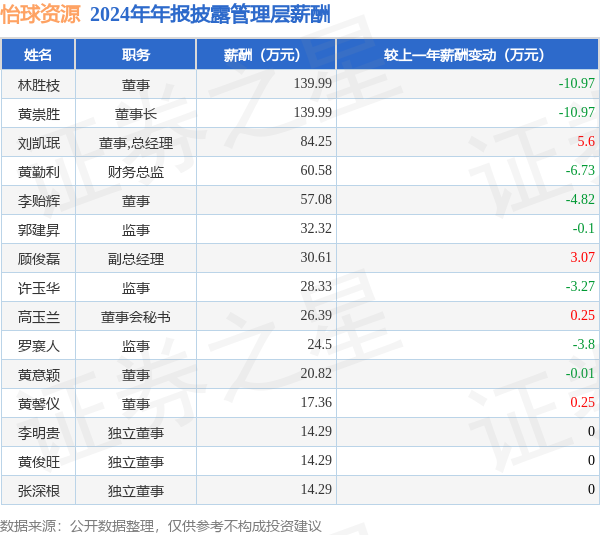The height and width of the screenshot is (535, 600).
Task: Click 李明贵's position 独立董事
Action: point(136,433)
